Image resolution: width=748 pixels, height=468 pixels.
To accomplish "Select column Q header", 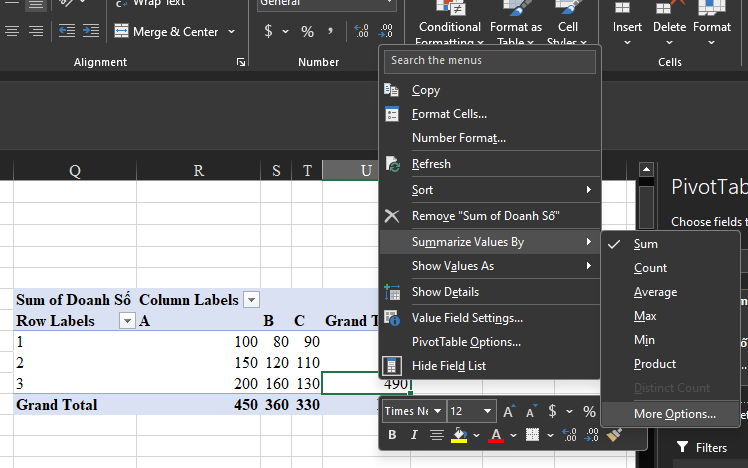I will click(75, 170).
